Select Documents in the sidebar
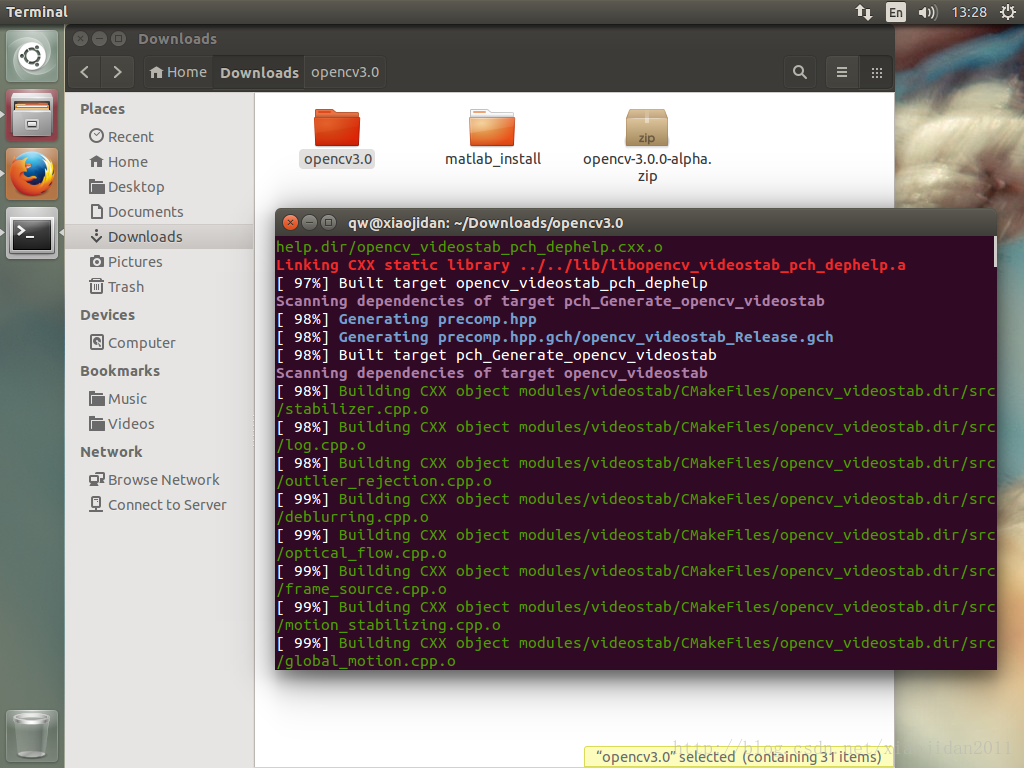 tap(145, 212)
